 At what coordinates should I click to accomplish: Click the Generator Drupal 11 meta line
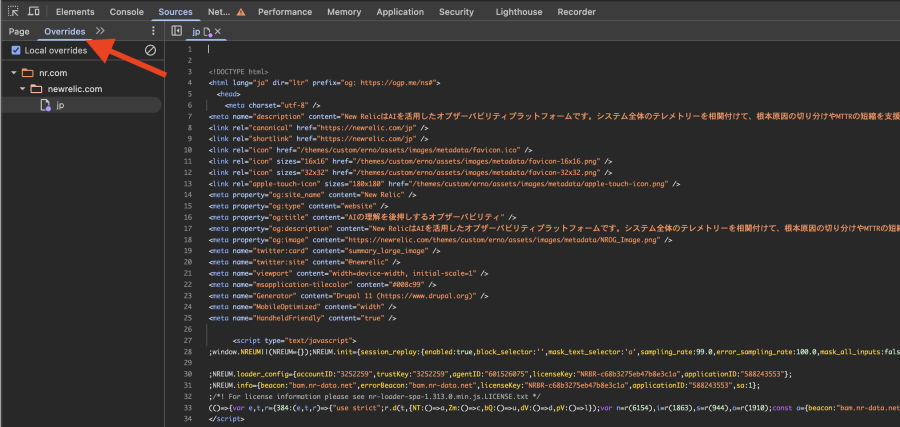348,296
